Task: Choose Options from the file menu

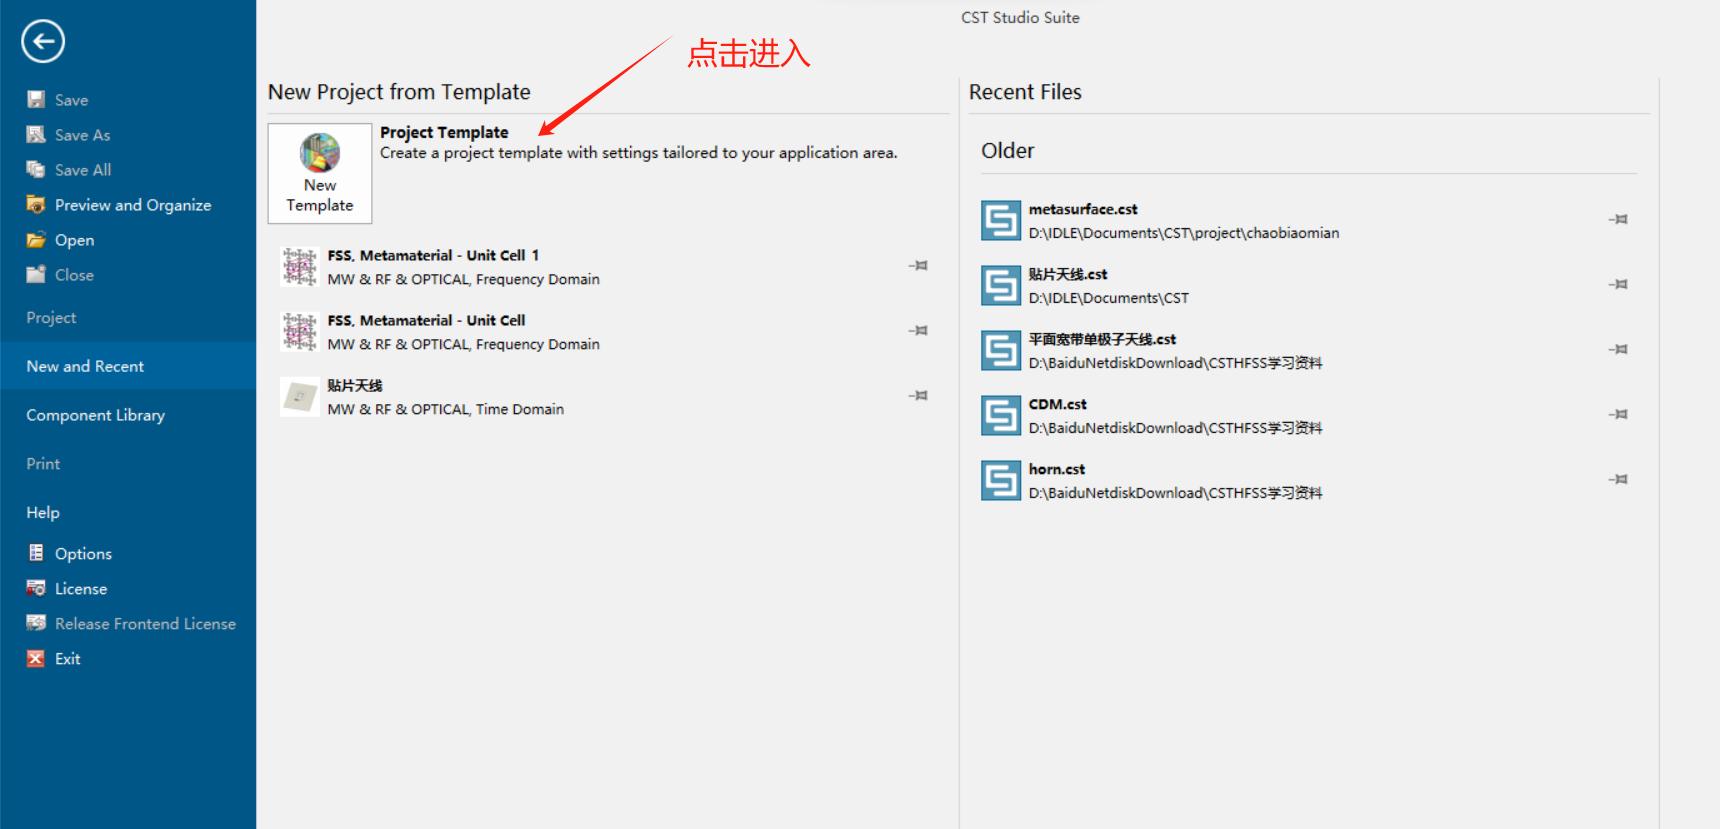Action: (83, 553)
